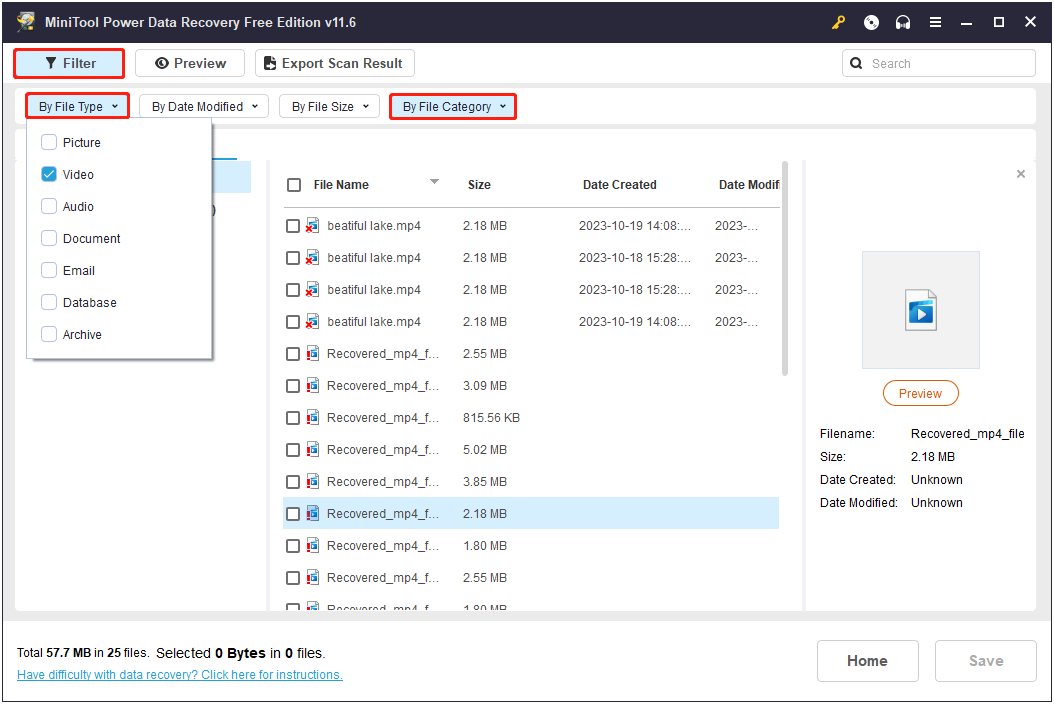Go back with the Home button

pyautogui.click(x=867, y=661)
